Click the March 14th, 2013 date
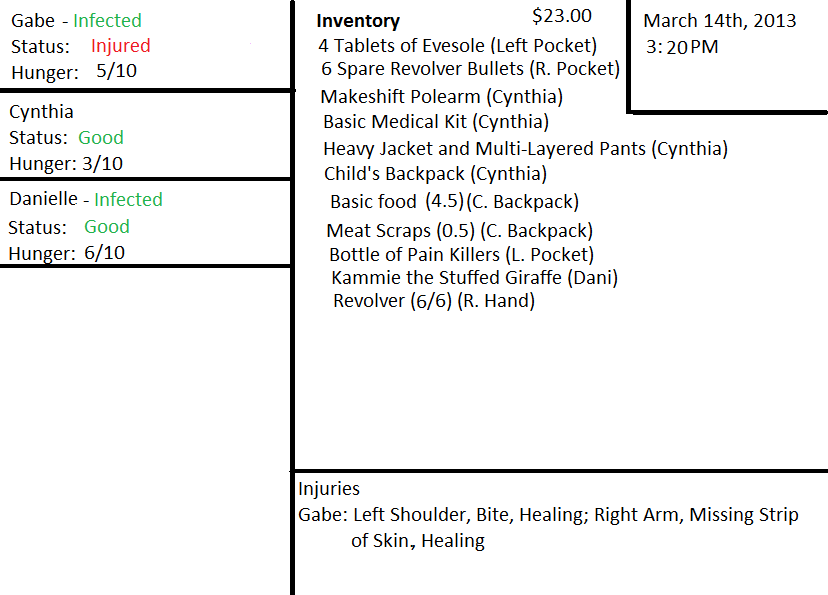The height and width of the screenshot is (595, 828). tap(720, 21)
